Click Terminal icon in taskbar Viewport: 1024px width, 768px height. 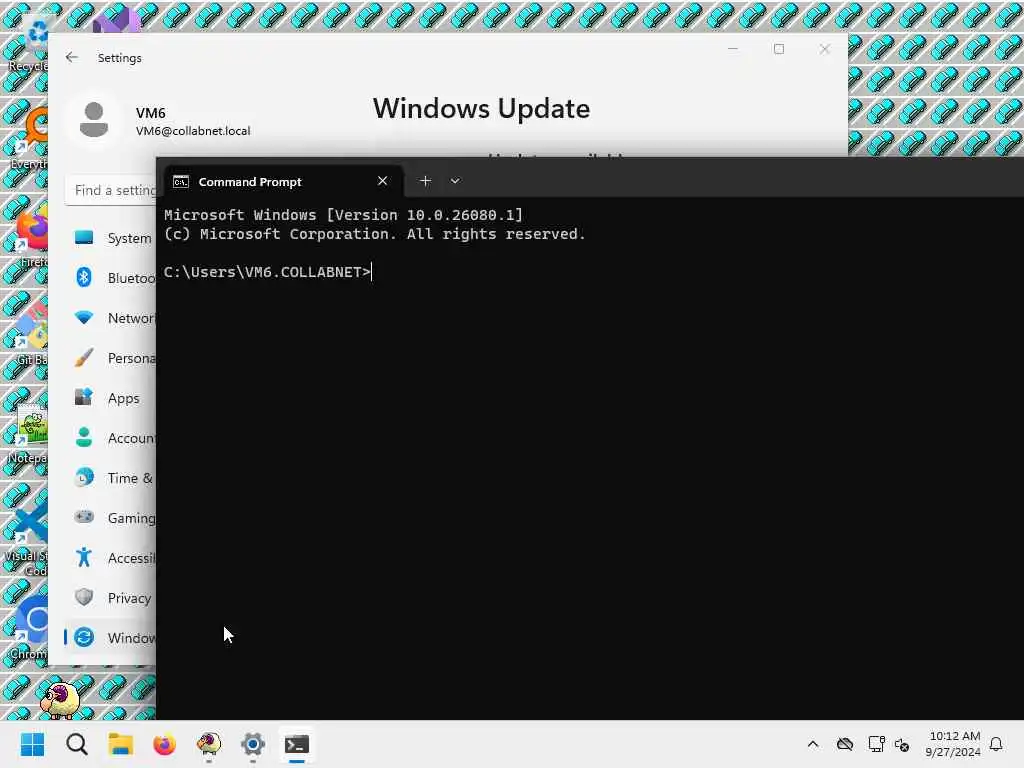coord(296,744)
